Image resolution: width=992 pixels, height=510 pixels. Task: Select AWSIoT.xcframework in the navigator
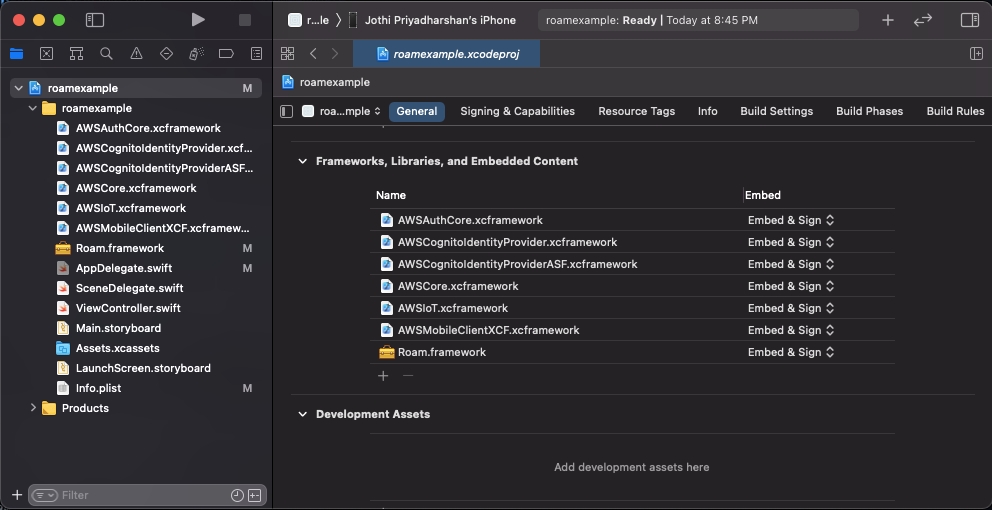tap(131, 208)
